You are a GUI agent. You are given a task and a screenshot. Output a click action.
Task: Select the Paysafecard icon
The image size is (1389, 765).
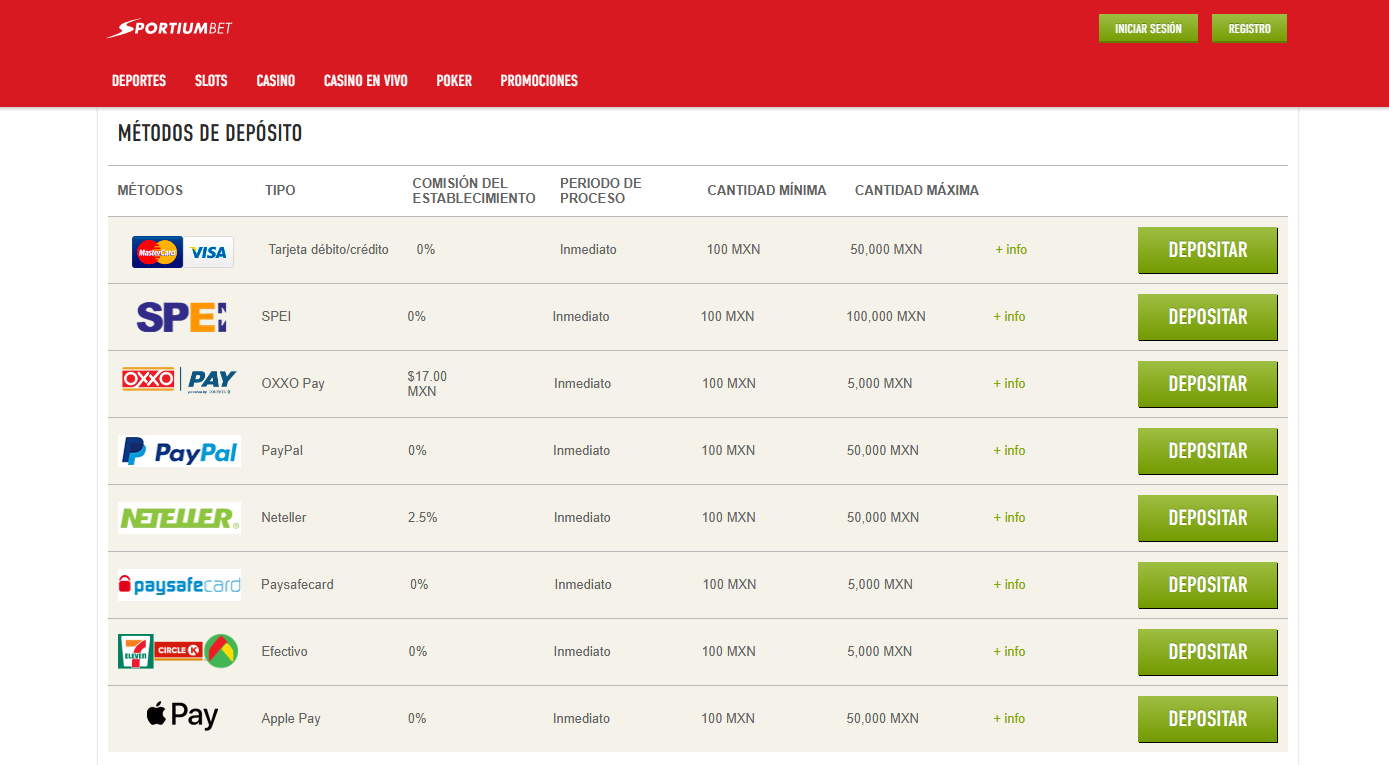tap(178, 584)
